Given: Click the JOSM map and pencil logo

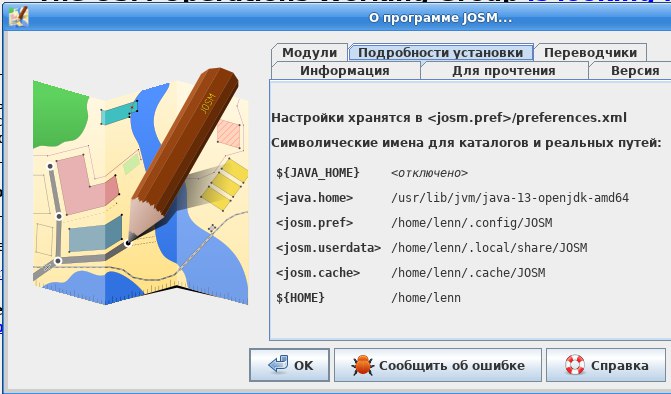Looking at the screenshot, I should coord(140,186).
